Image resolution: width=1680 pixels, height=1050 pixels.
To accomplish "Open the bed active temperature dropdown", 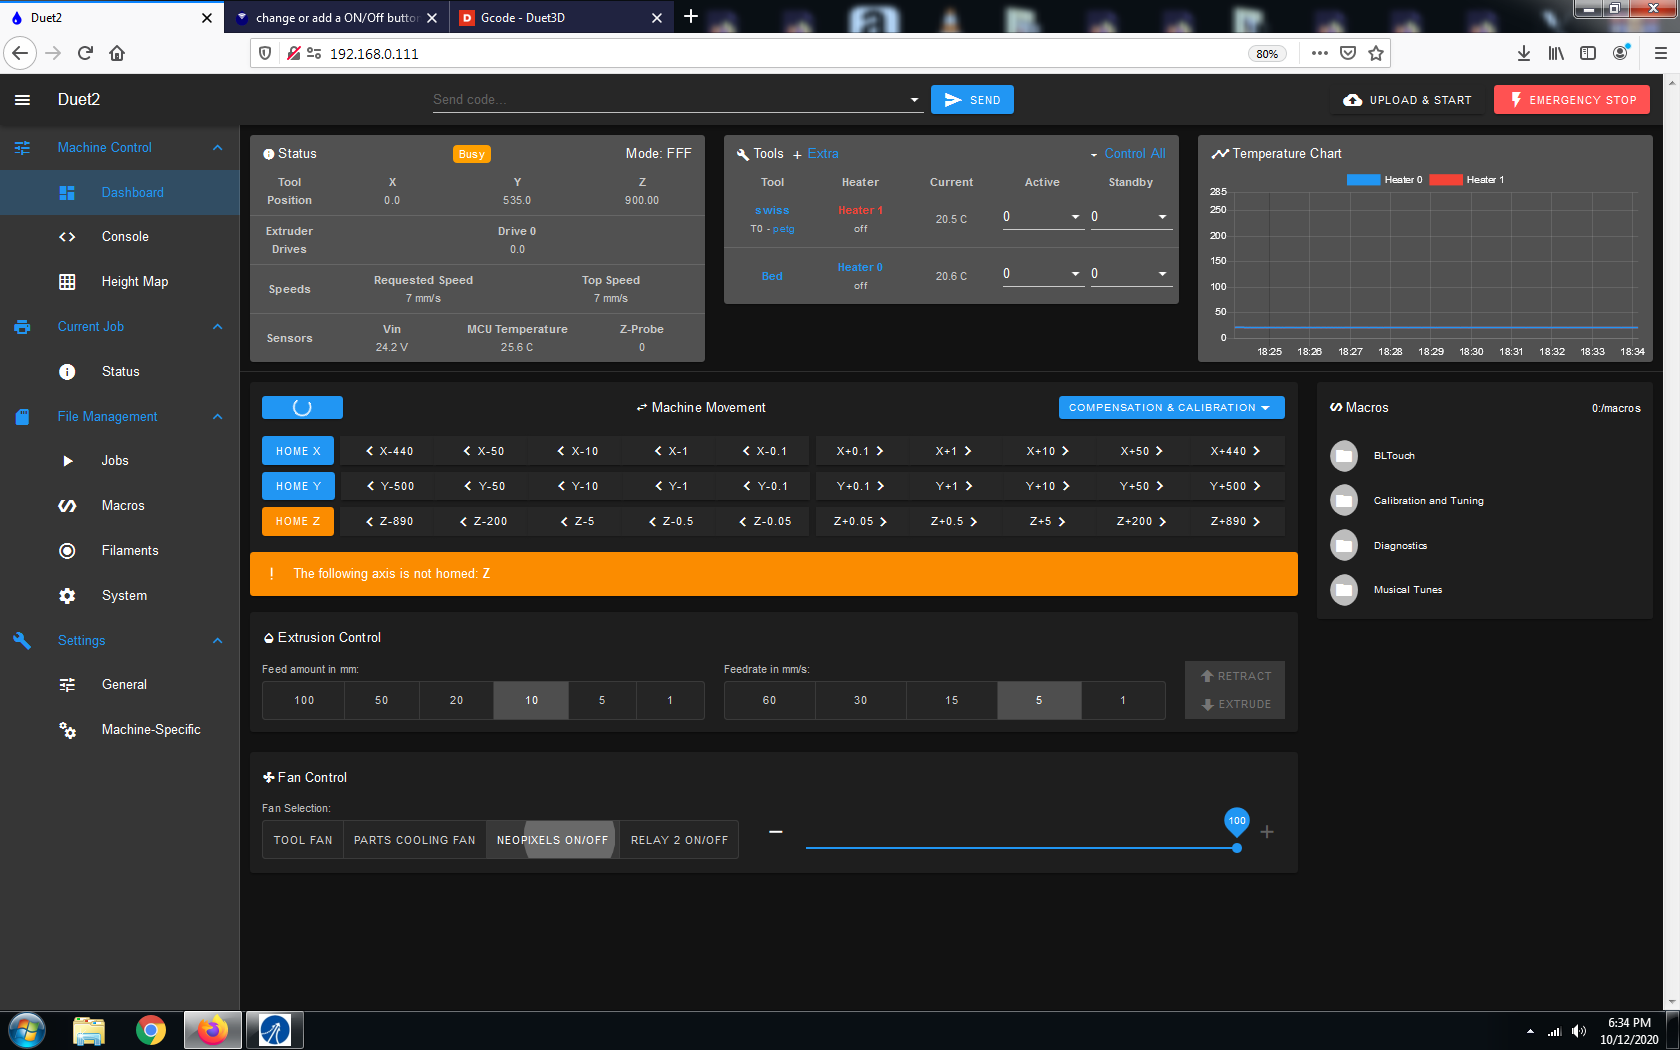I will tap(1076, 274).
